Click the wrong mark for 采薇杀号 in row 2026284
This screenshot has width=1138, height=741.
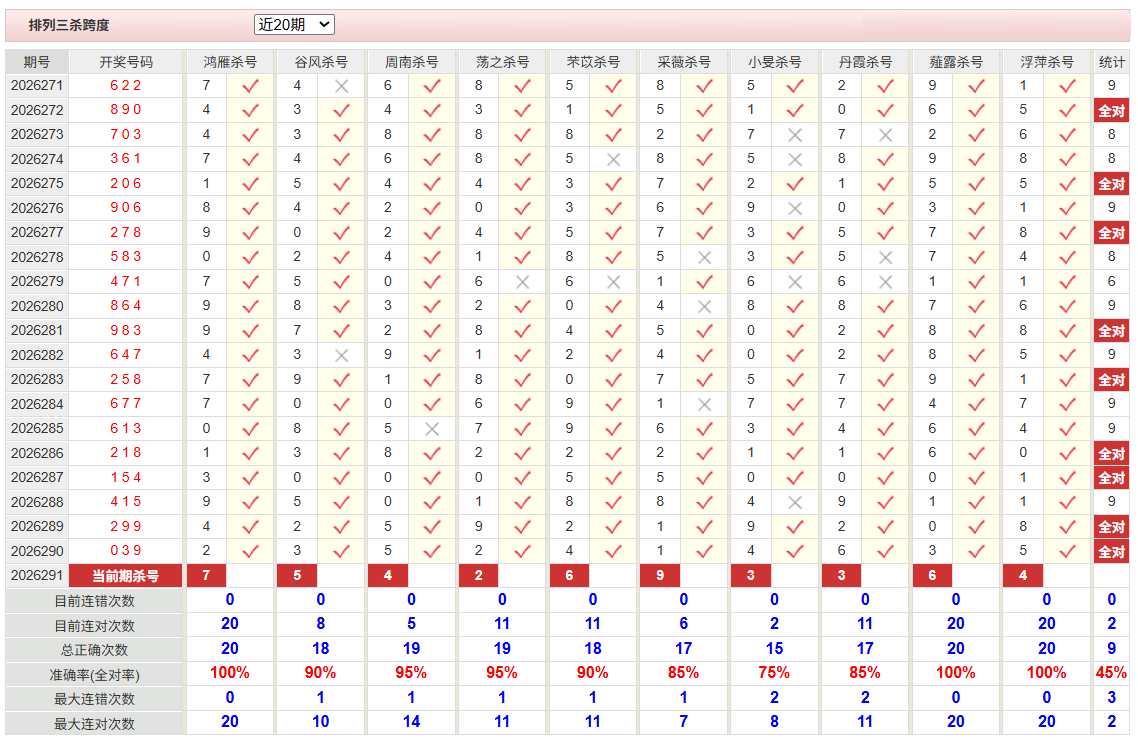[x=704, y=404]
